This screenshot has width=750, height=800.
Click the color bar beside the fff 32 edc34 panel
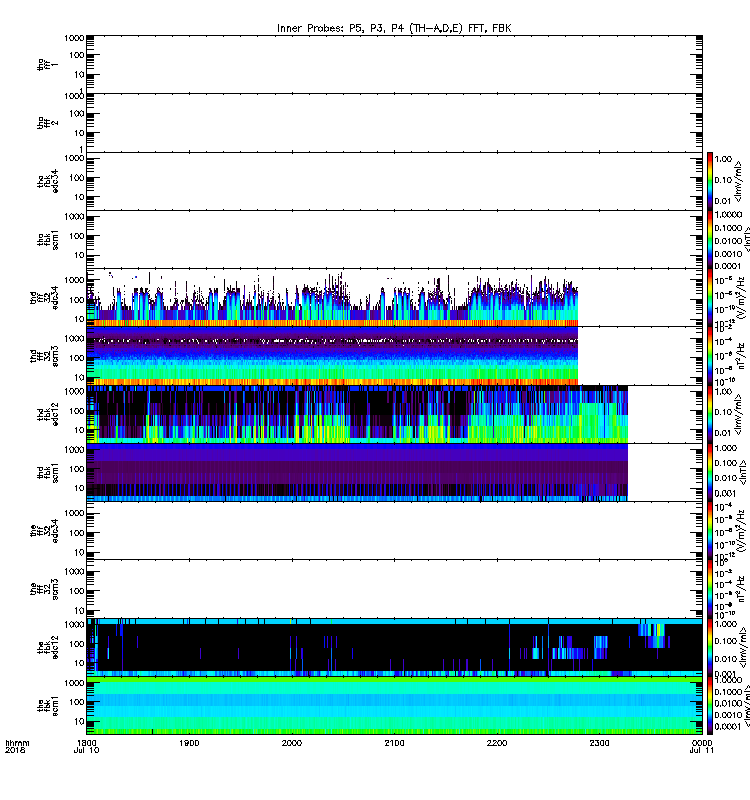click(x=710, y=530)
